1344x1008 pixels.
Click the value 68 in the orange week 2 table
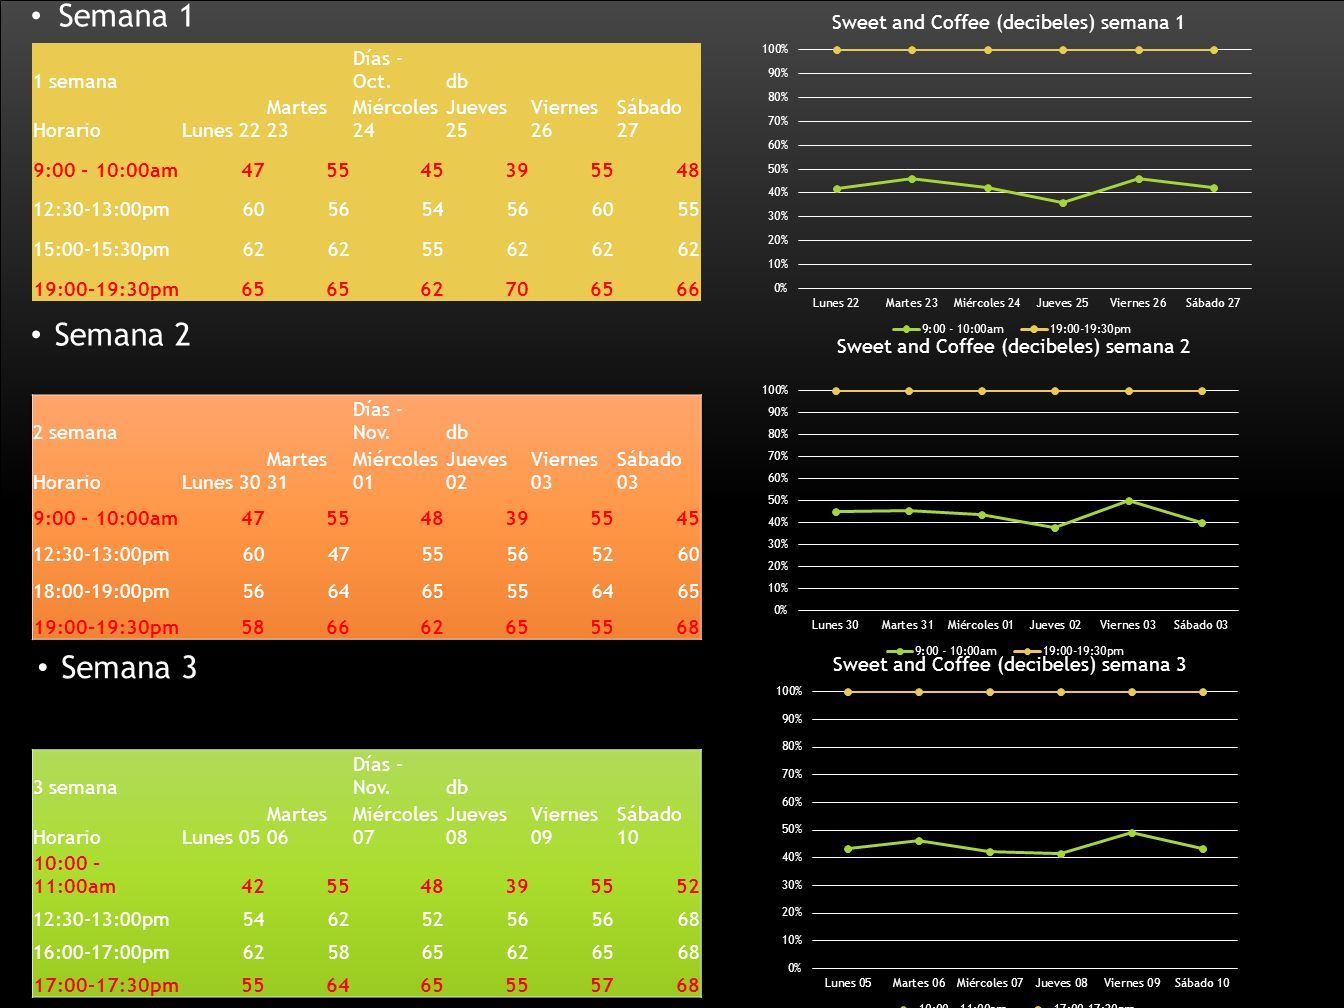688,627
